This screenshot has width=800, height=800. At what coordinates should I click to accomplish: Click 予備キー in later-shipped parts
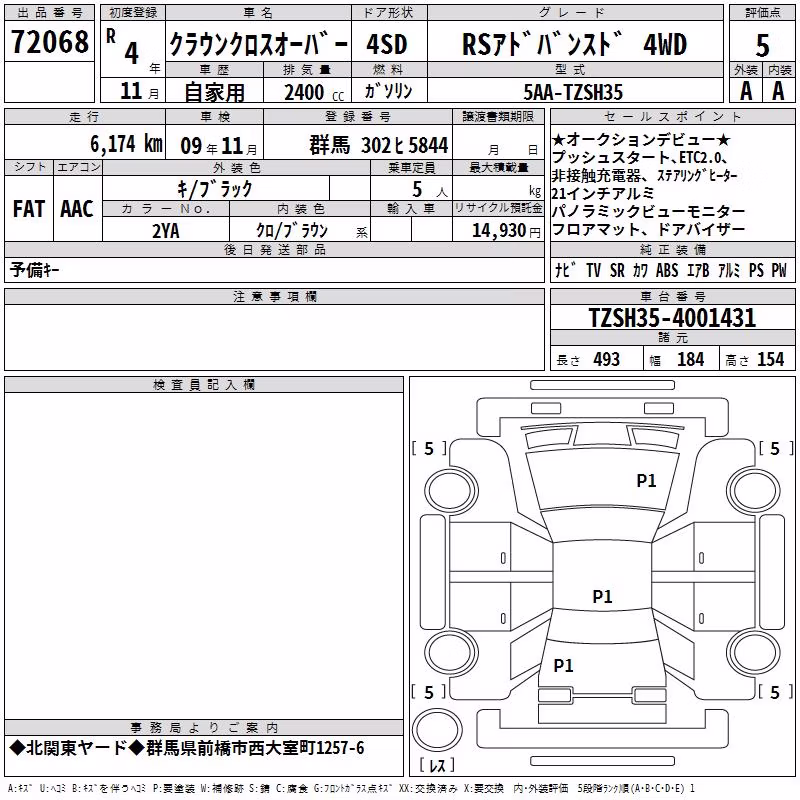(34, 270)
